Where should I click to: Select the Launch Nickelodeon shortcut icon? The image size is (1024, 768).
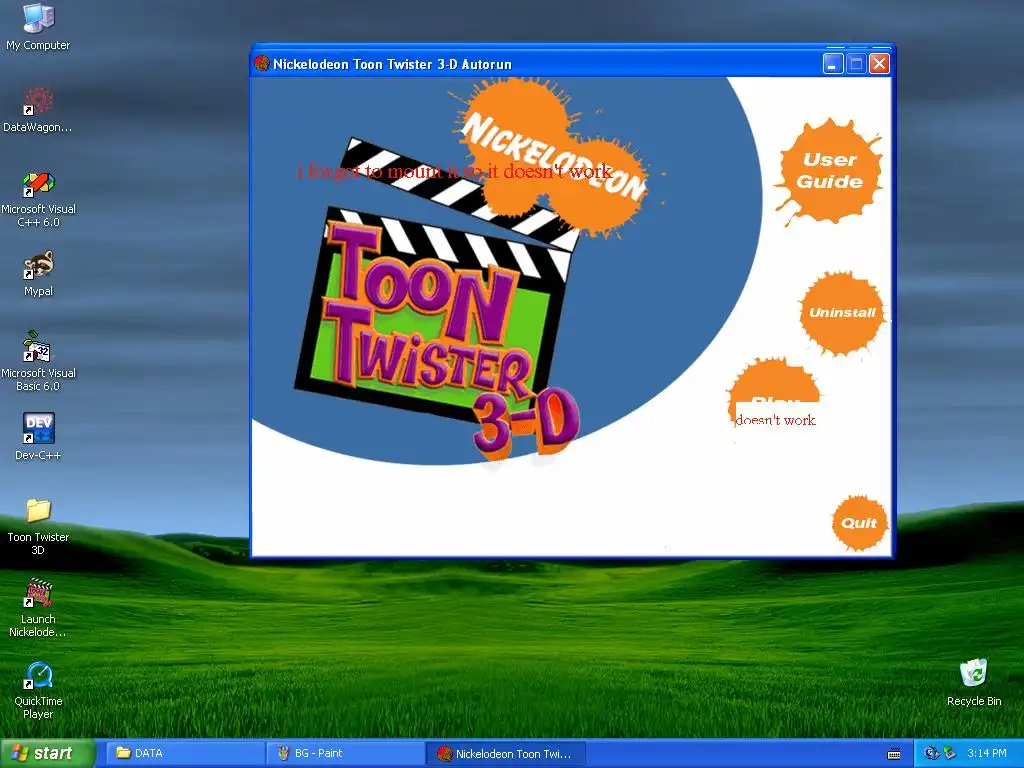38,607
